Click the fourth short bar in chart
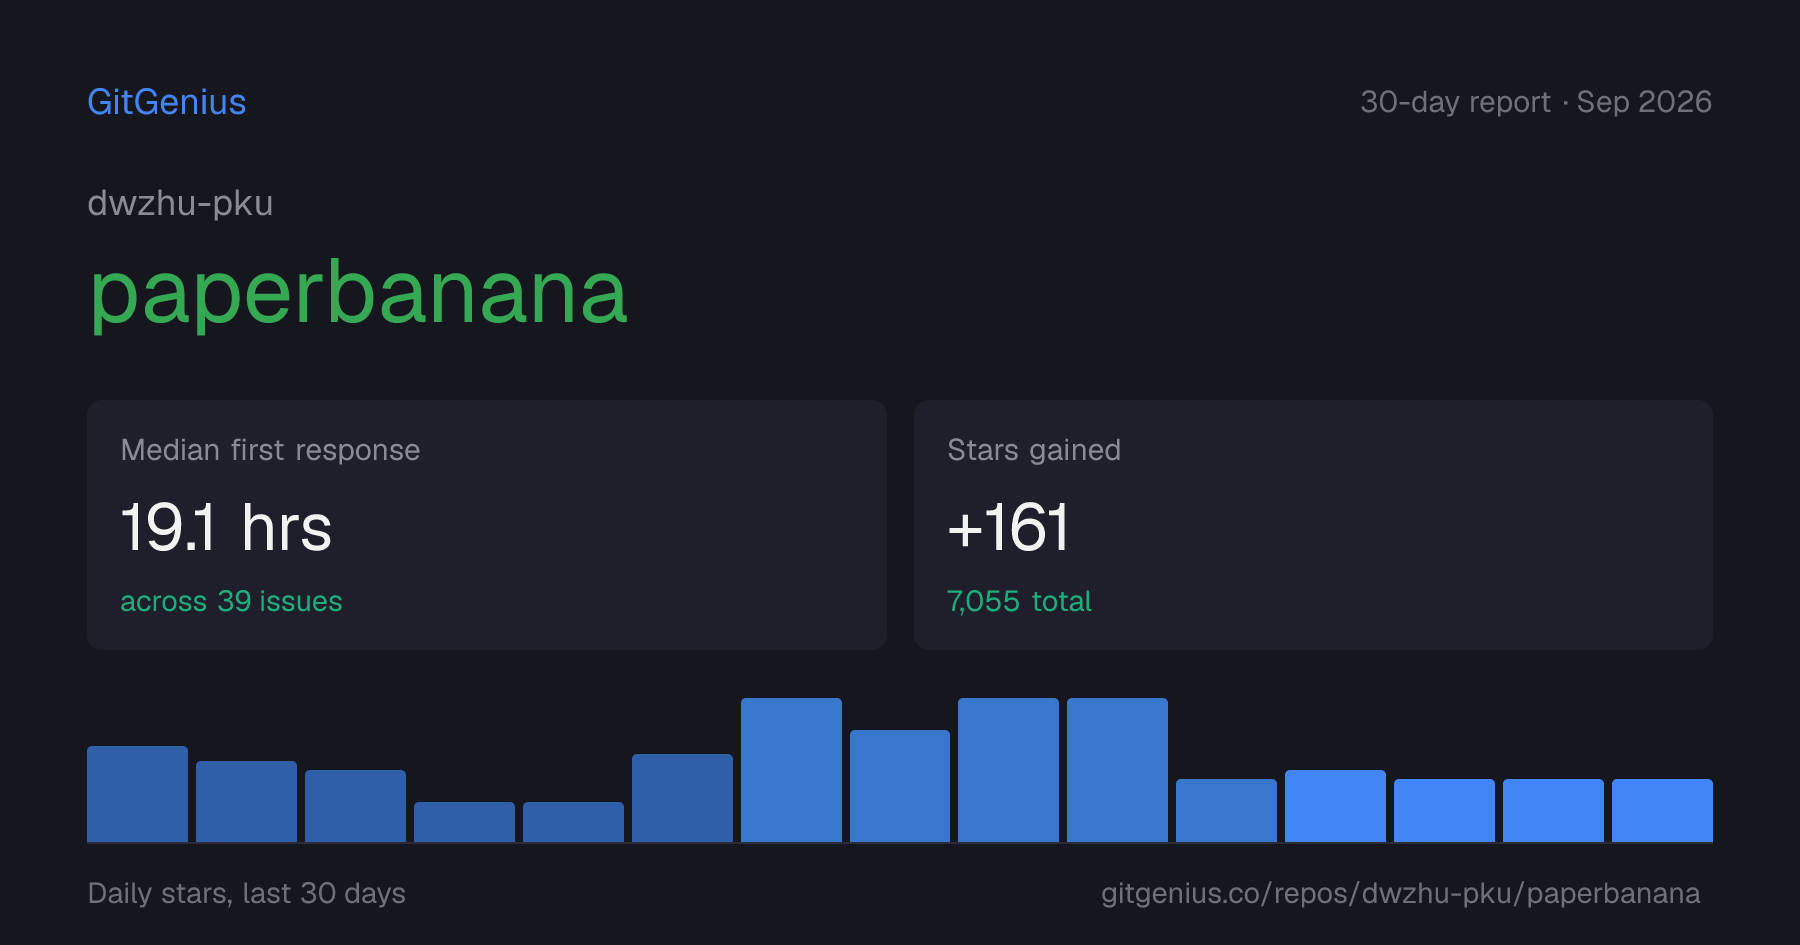 pyautogui.click(x=464, y=822)
